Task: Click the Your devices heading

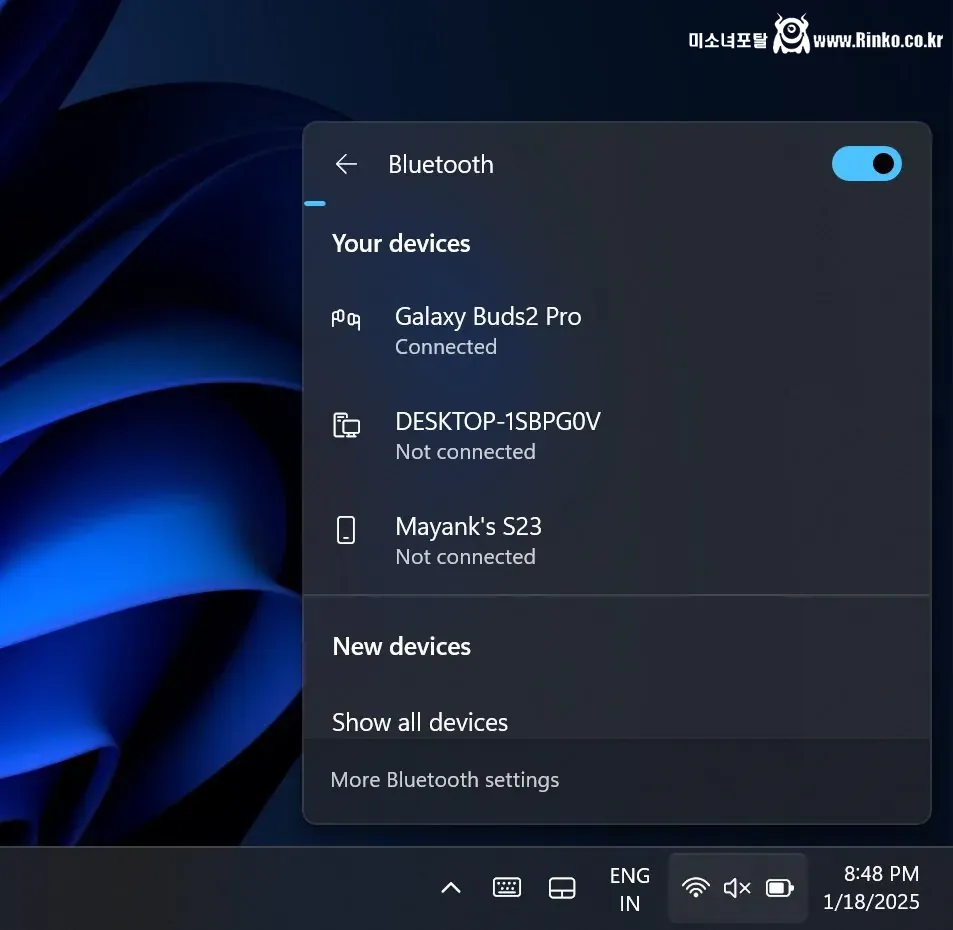Action: coord(401,244)
